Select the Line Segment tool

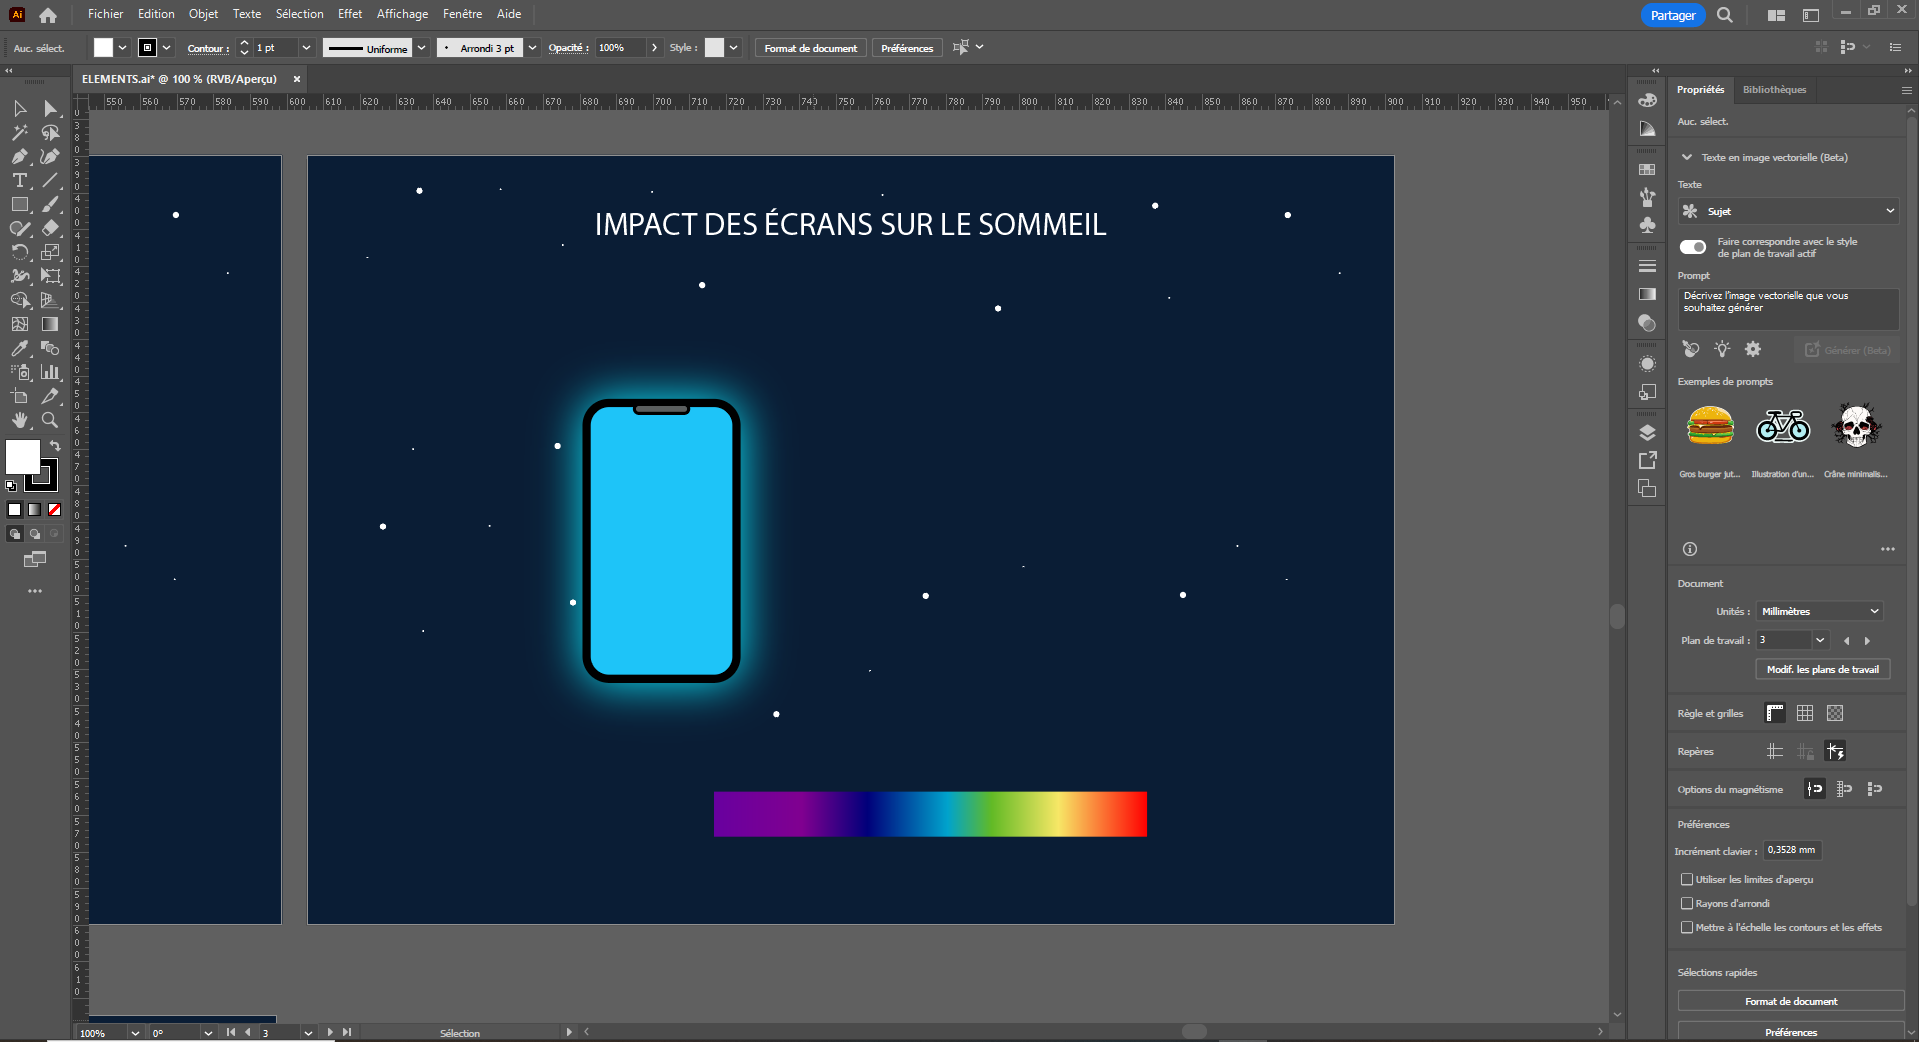[50, 180]
